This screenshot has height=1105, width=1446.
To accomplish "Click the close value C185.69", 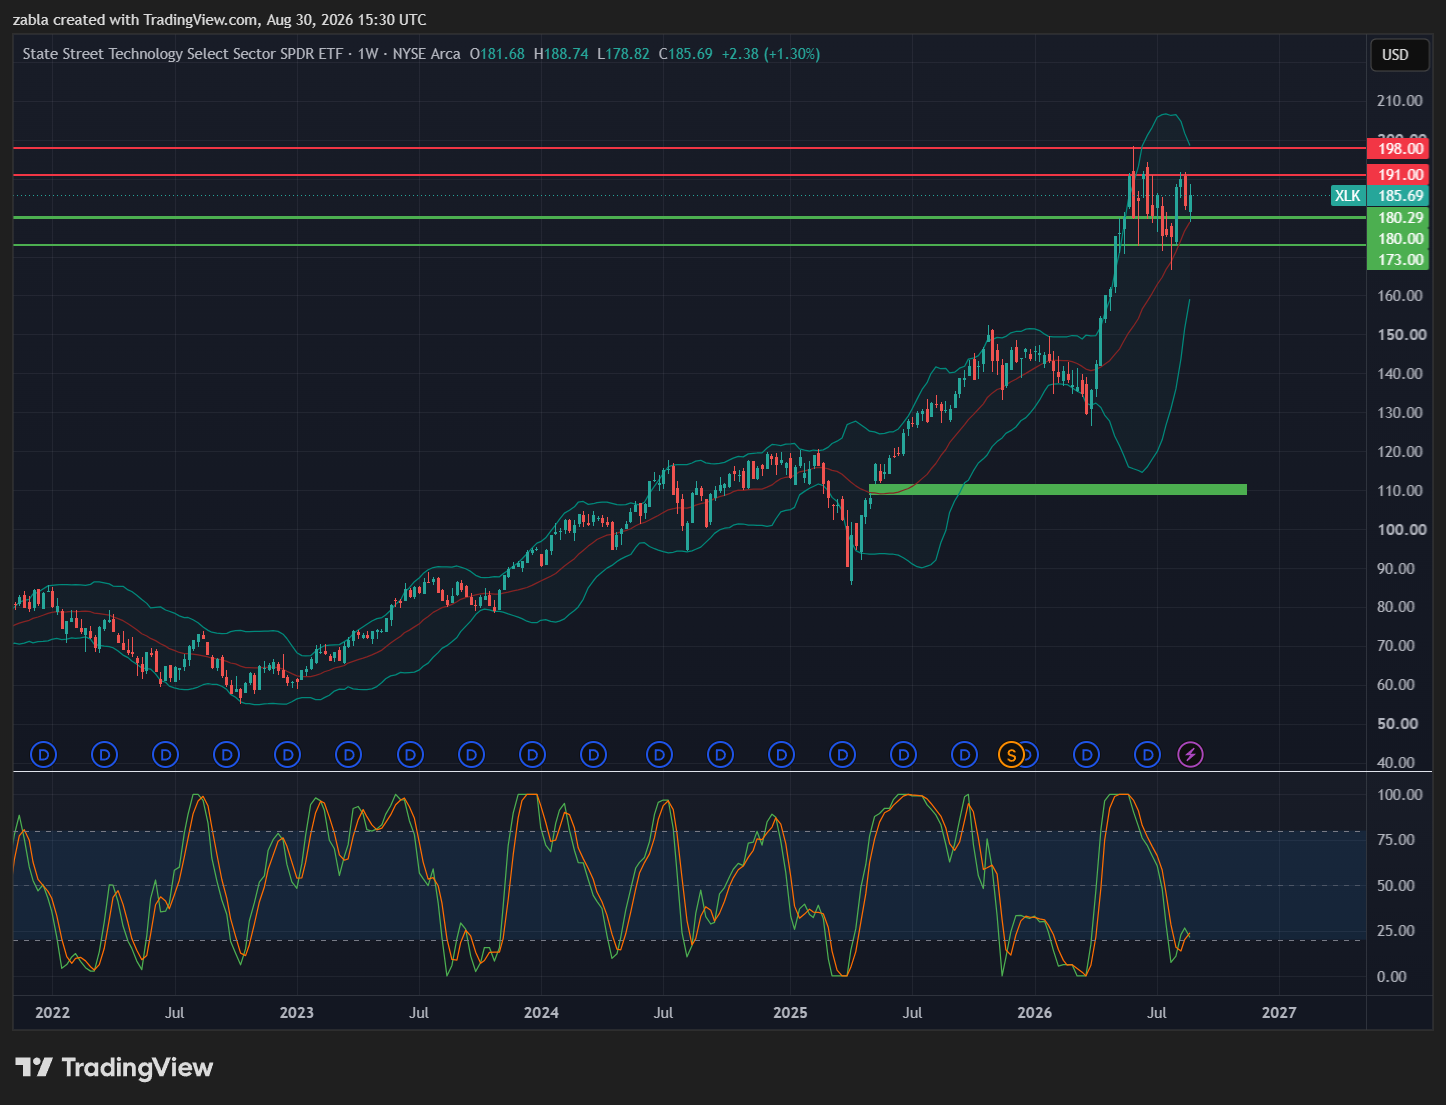I will click(x=685, y=54).
